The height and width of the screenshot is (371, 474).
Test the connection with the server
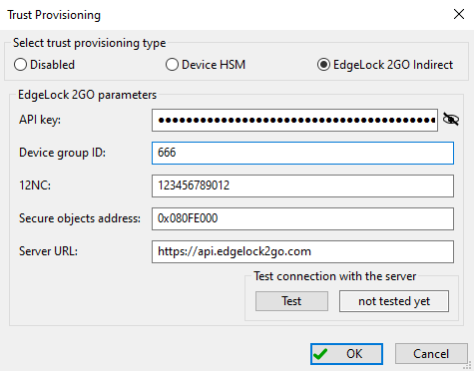click(292, 301)
